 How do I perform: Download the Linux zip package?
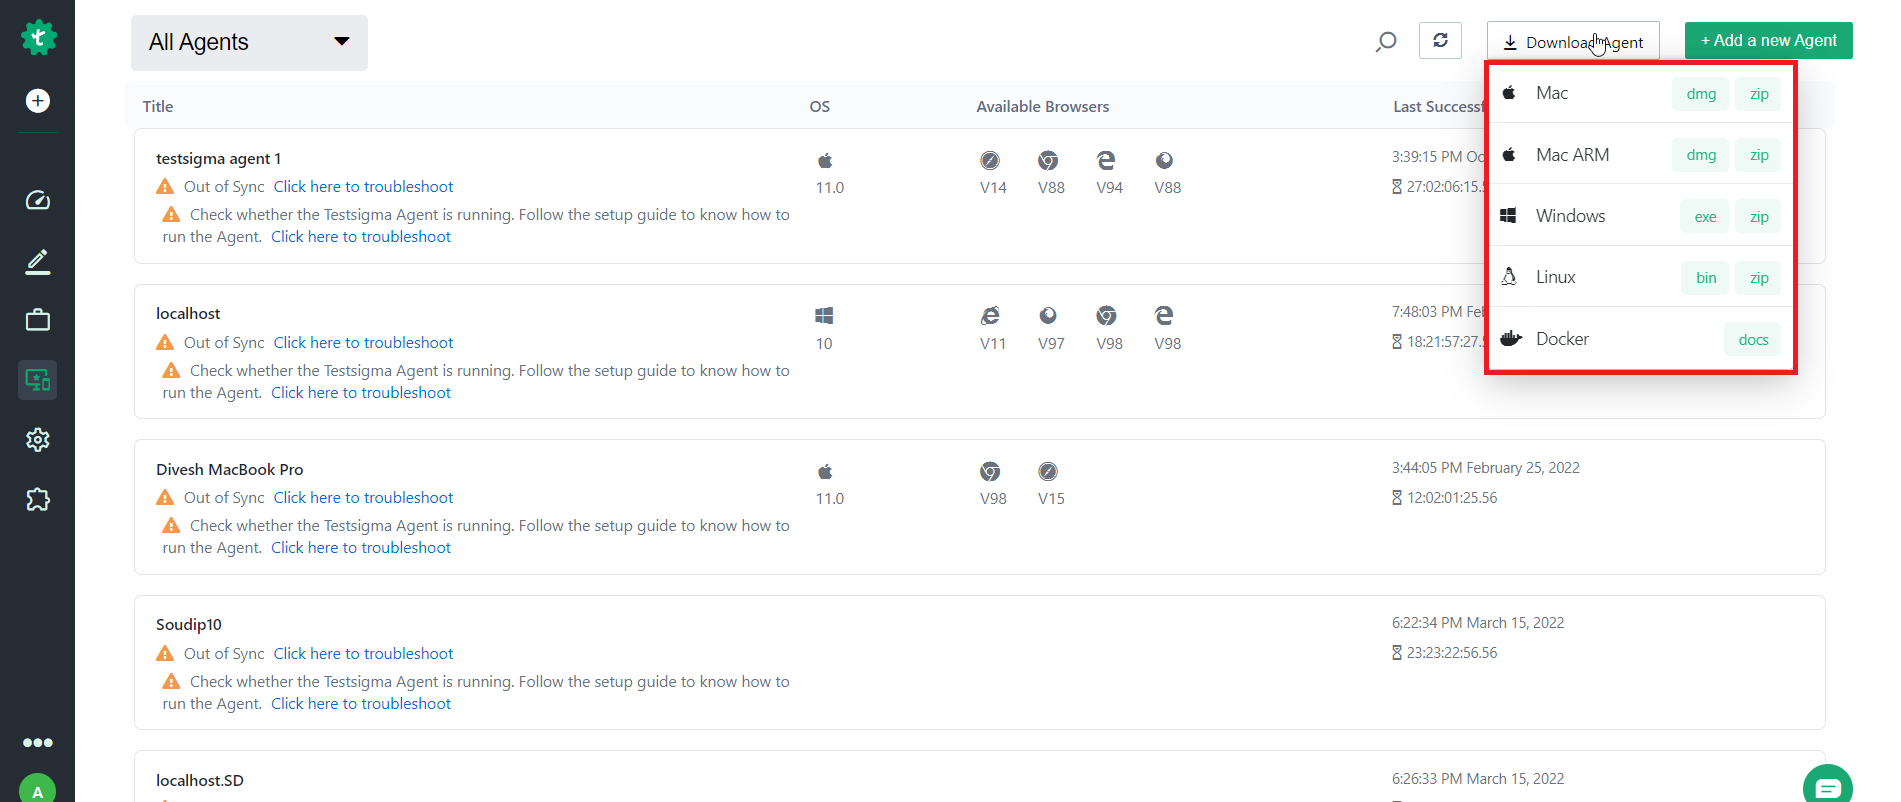(1758, 278)
